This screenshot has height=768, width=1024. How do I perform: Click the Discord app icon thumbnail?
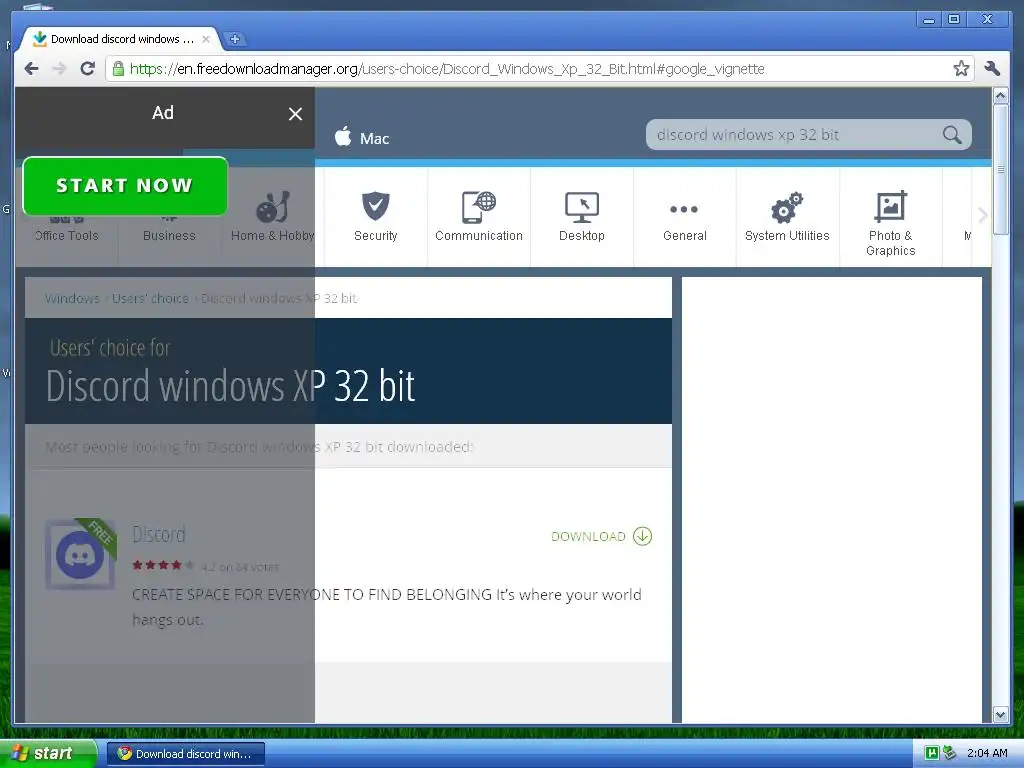(x=80, y=554)
